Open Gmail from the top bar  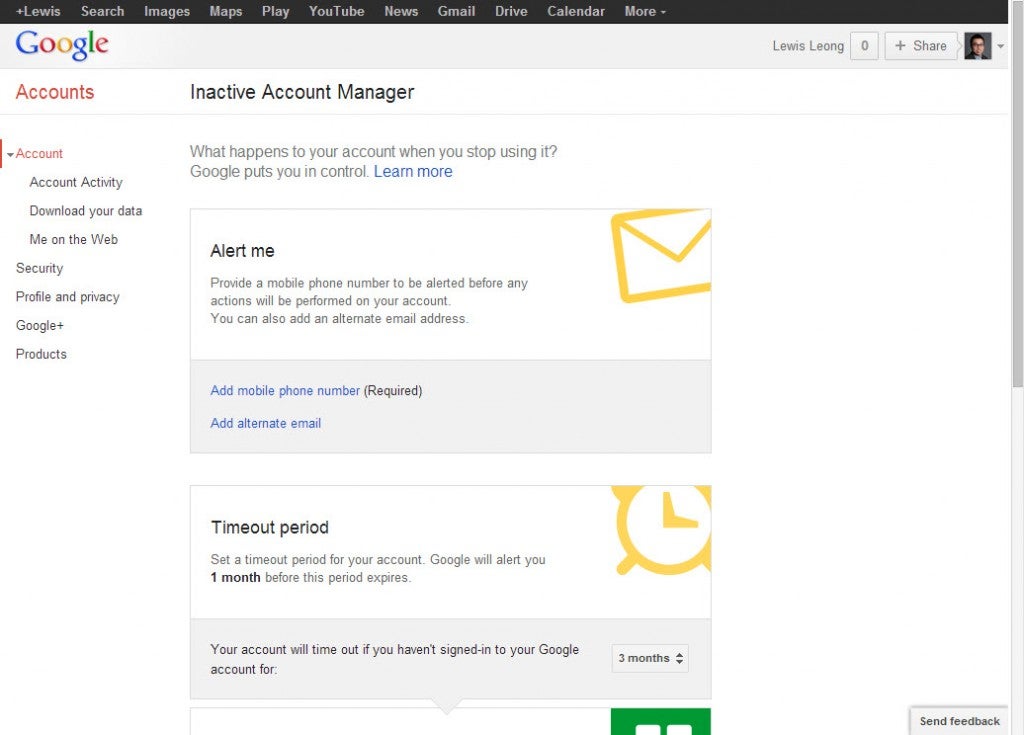(456, 11)
